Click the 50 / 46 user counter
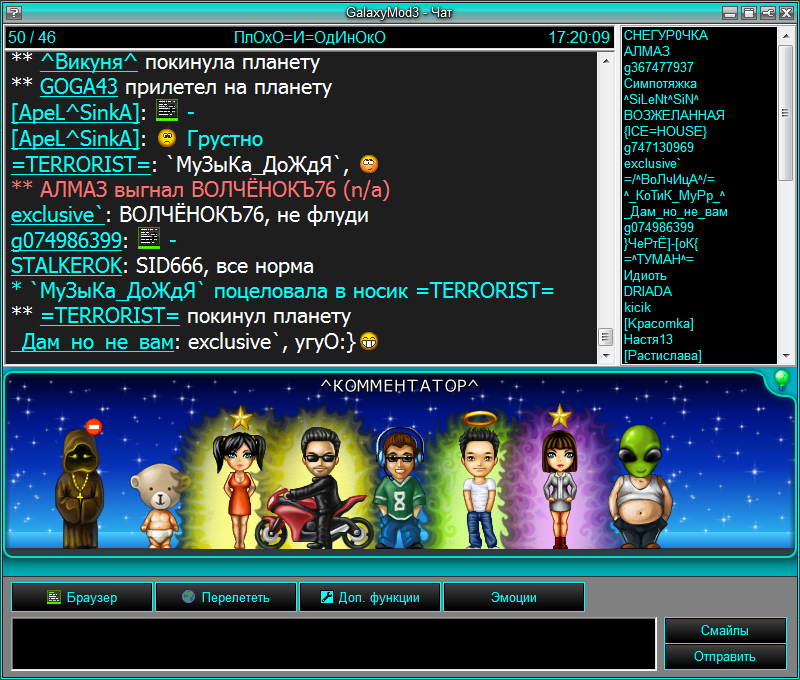Viewport: 800px width, 680px height. click(32, 37)
